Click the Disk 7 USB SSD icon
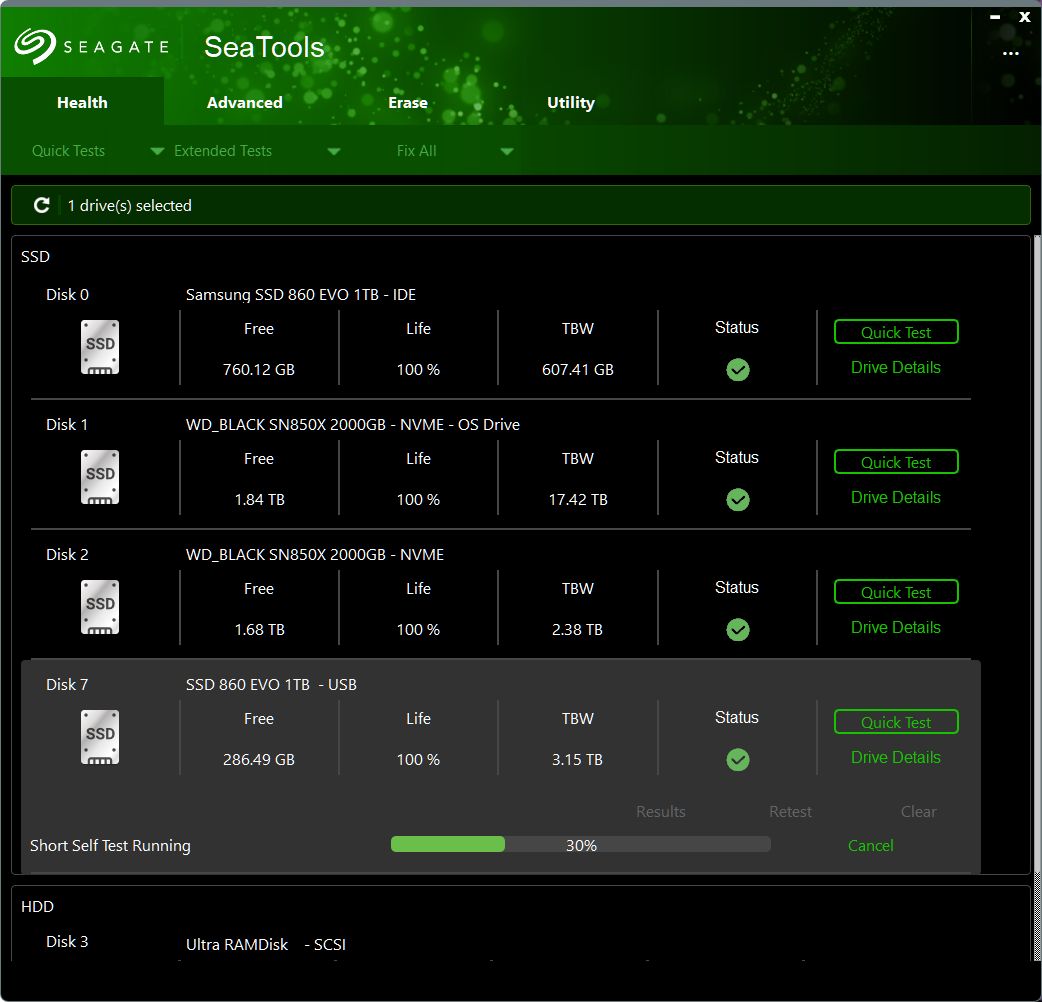The width and height of the screenshot is (1042, 1002). click(100, 738)
